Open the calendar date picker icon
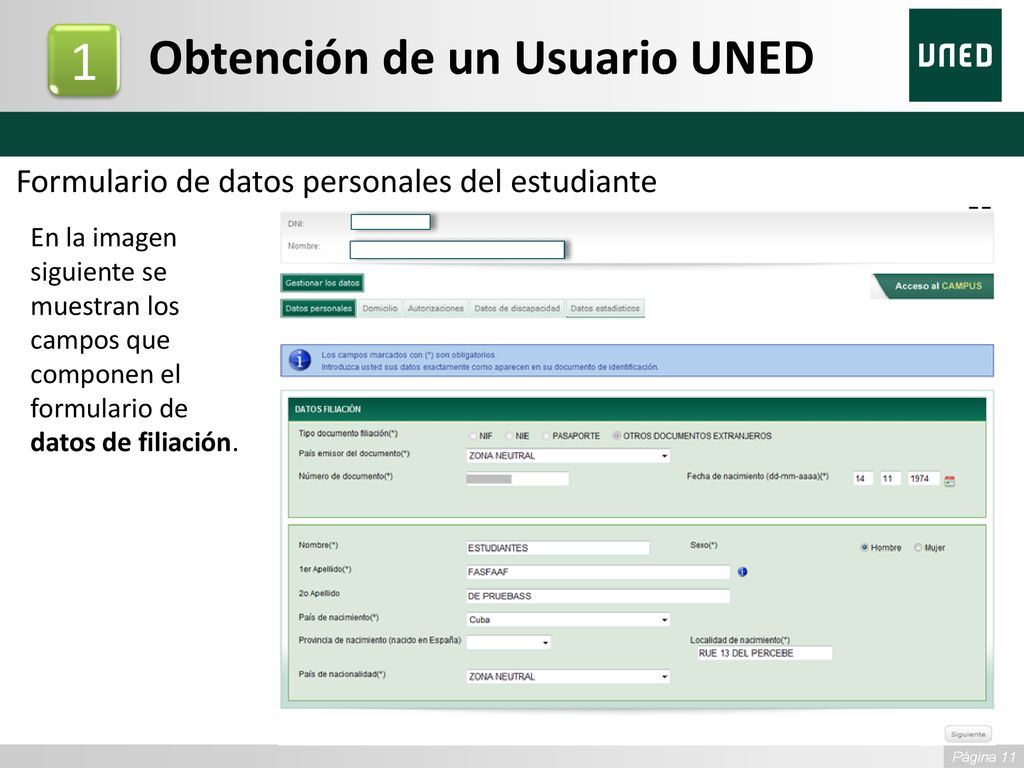1024x768 pixels. (950, 481)
